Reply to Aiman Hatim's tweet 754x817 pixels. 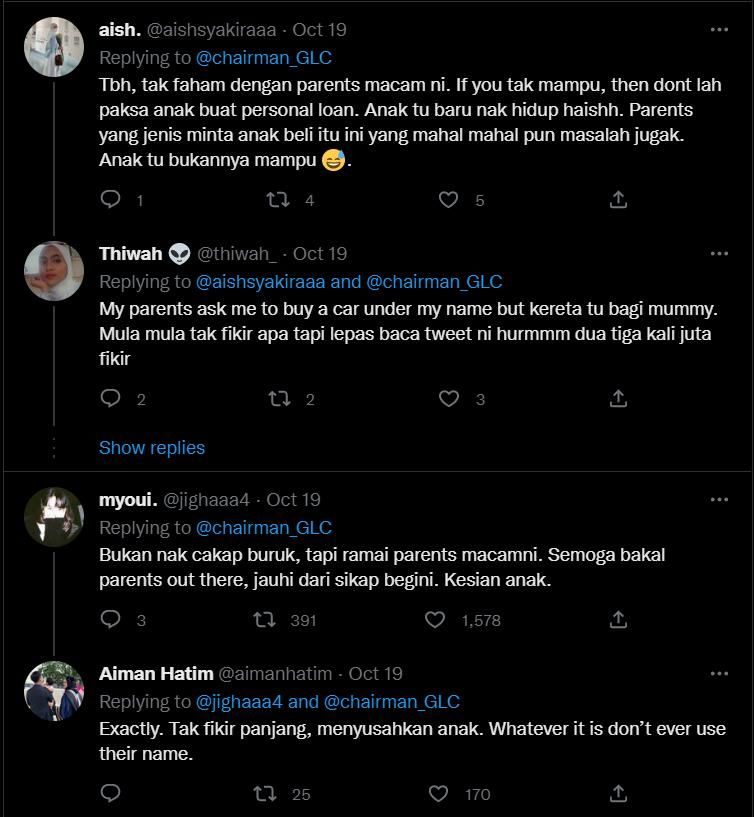pos(110,793)
